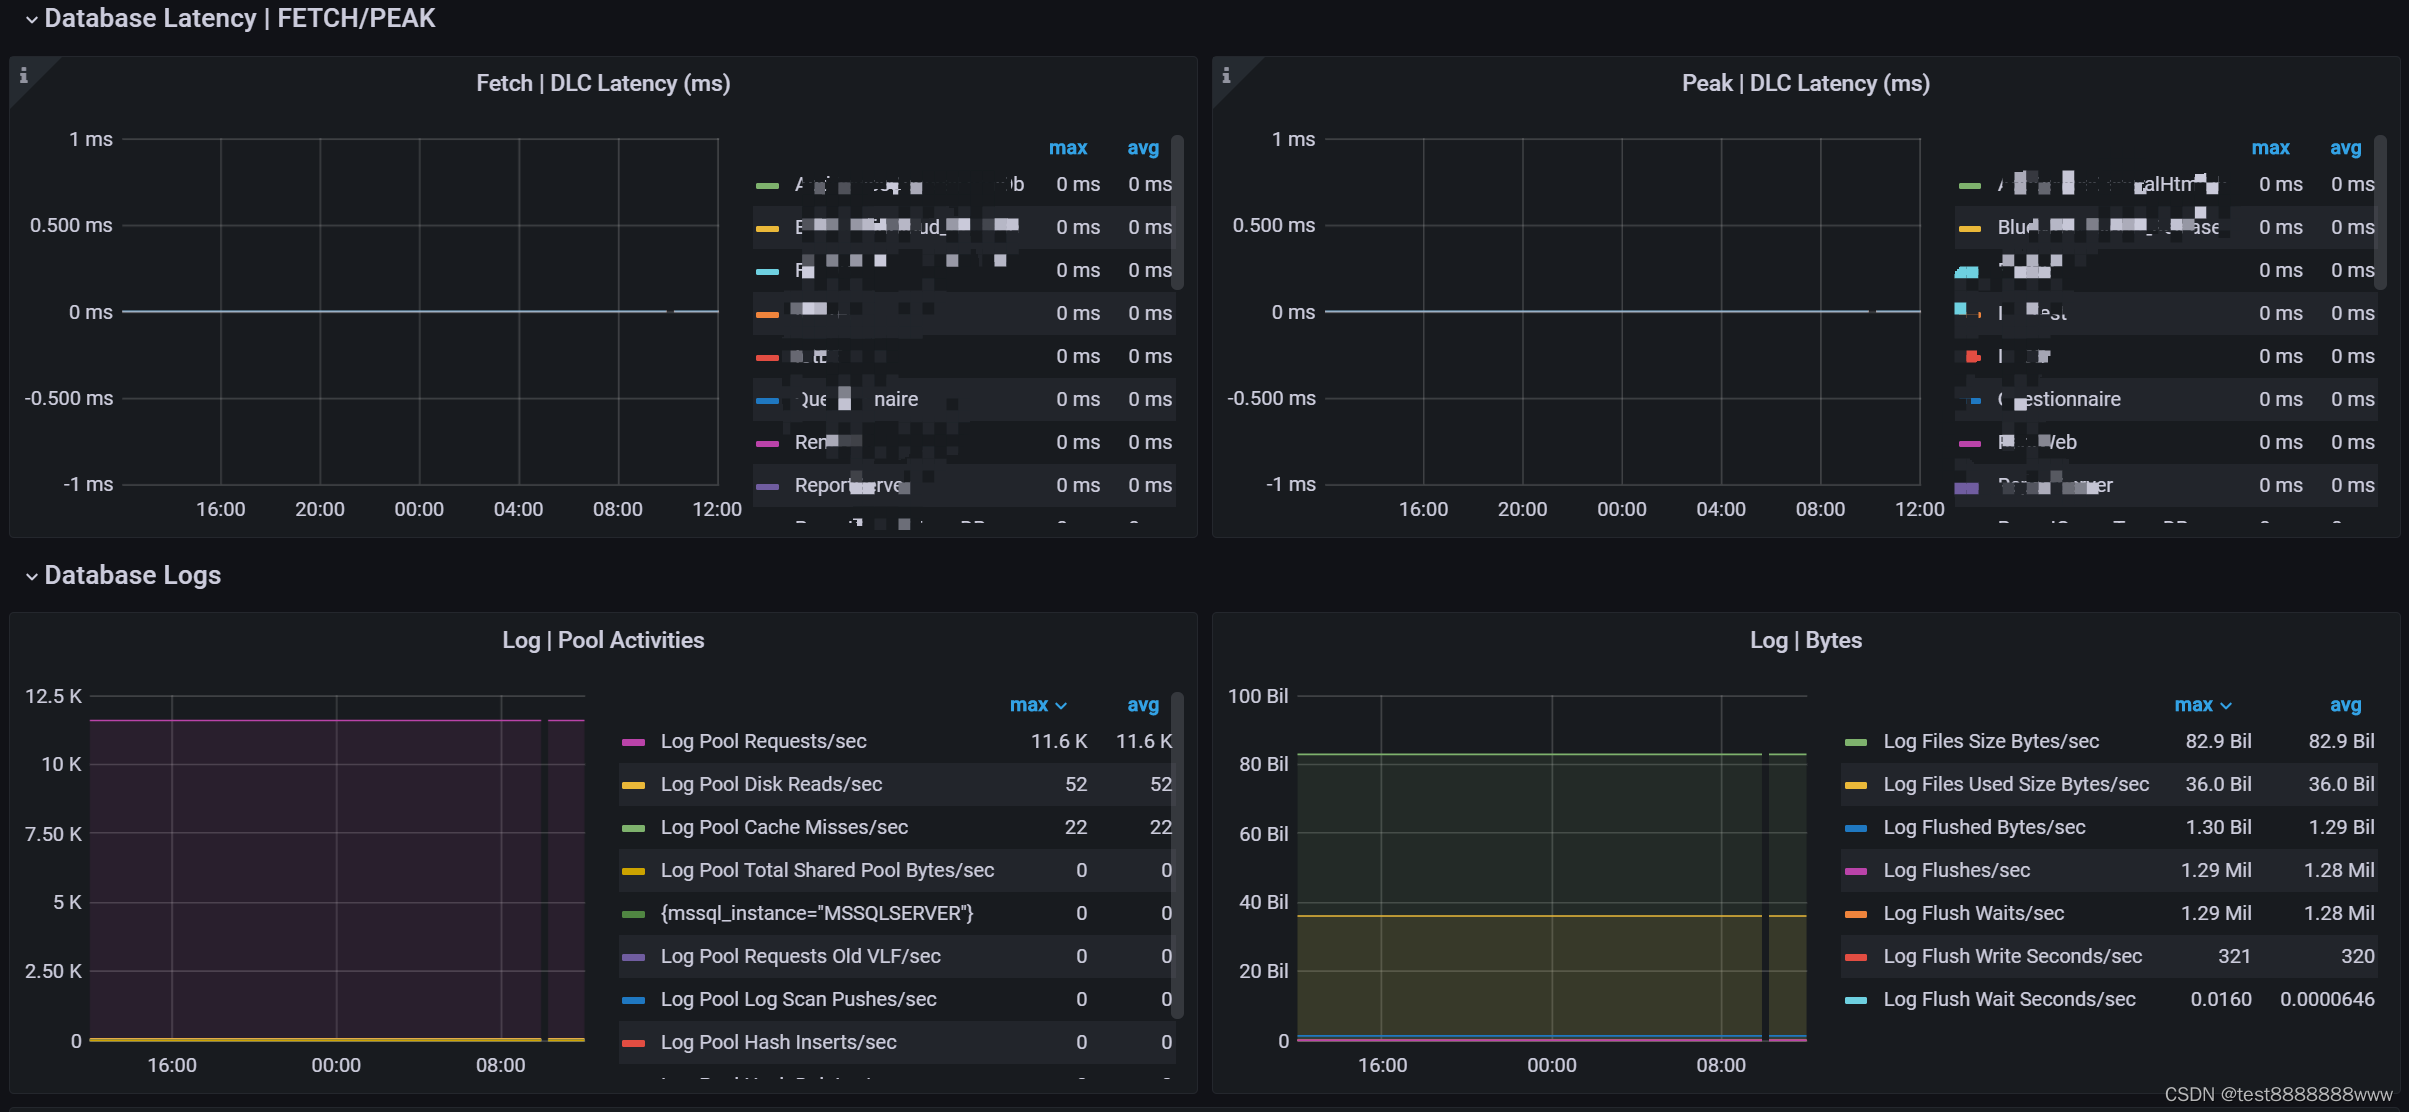Image resolution: width=2409 pixels, height=1112 pixels.
Task: Collapse the Database Logs row
Action: click(x=32, y=576)
